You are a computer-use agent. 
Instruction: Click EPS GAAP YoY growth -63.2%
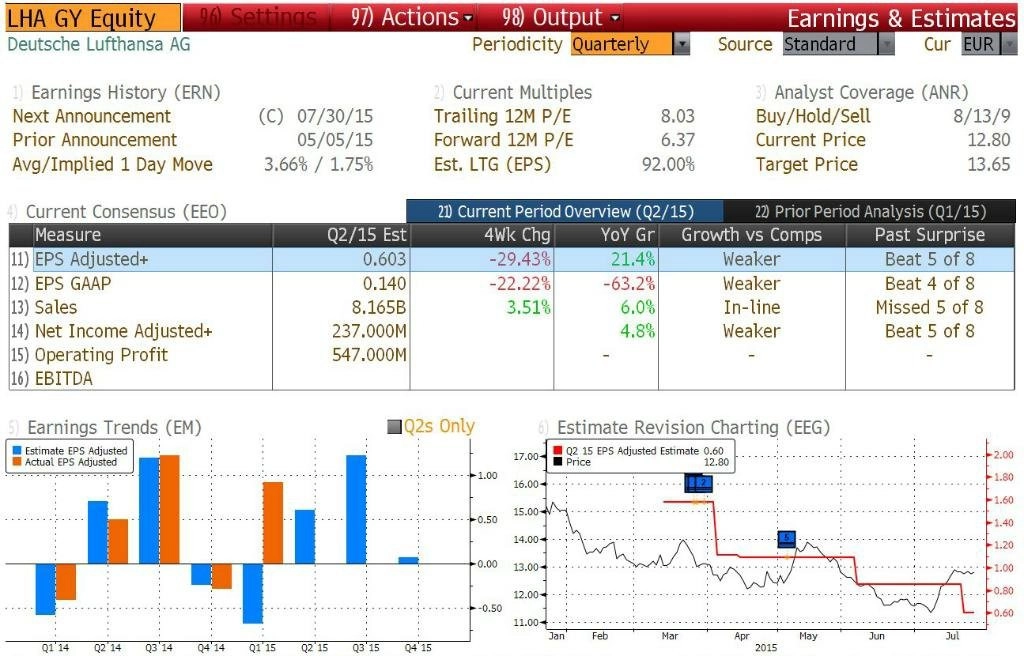629,284
